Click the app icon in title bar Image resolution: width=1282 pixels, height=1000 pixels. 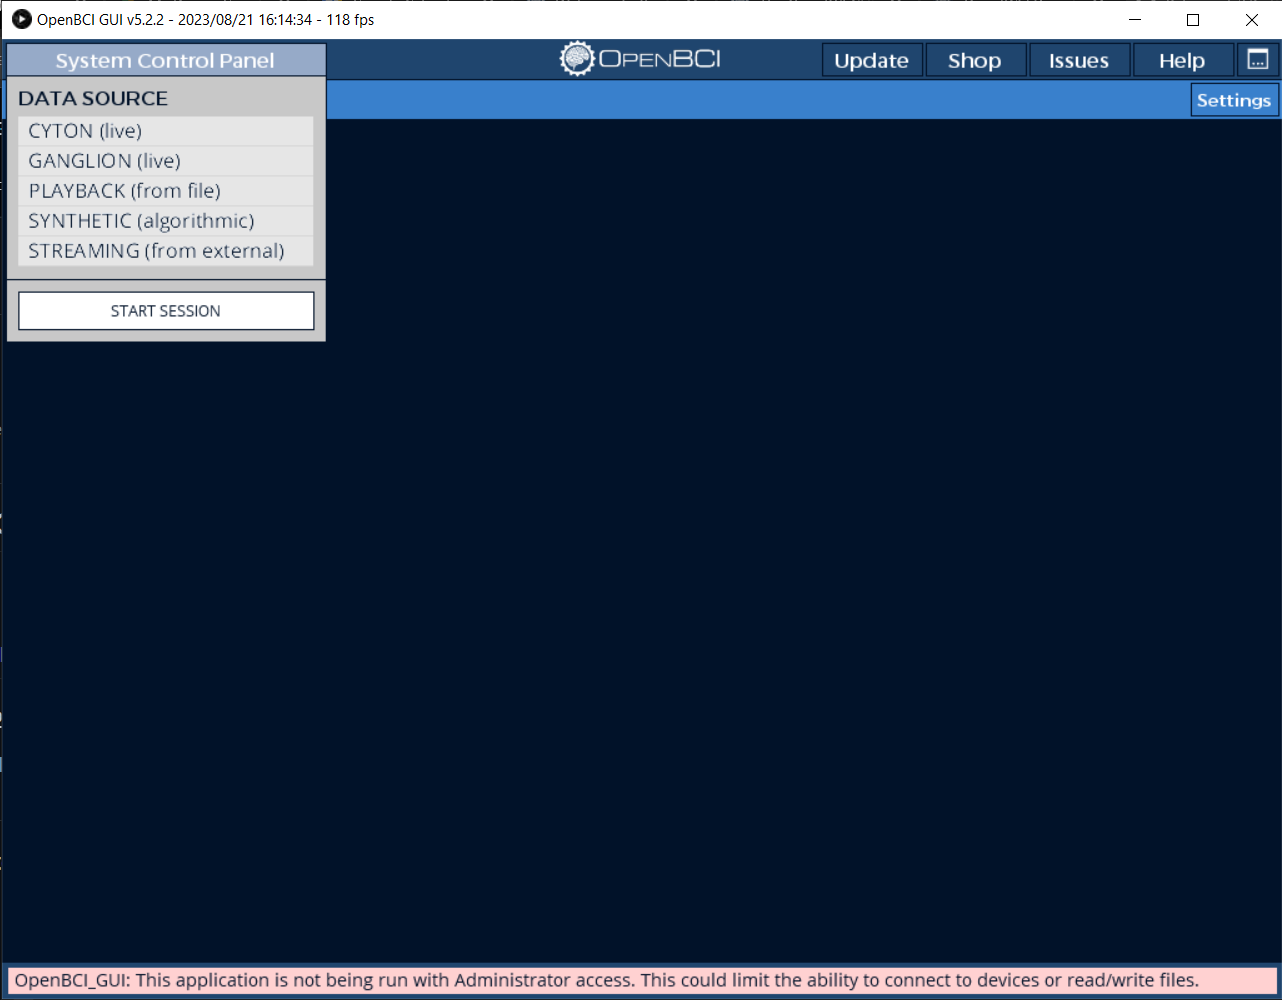click(21, 19)
